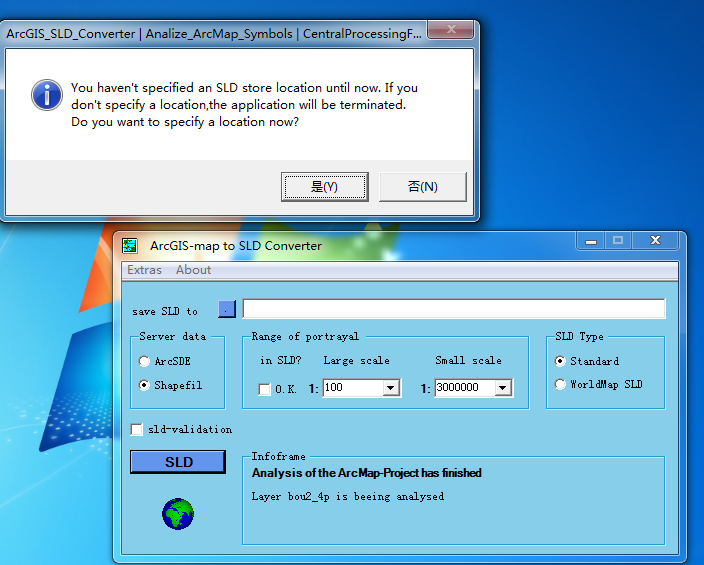Open the Extras menu

[144, 270]
